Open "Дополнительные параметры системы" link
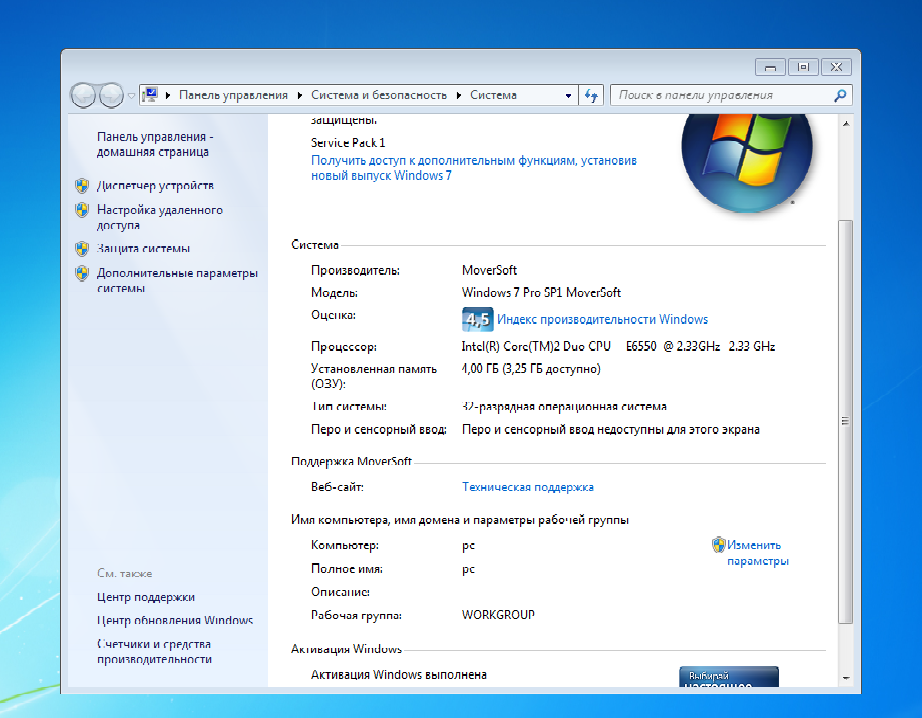922x718 pixels. click(x=178, y=280)
